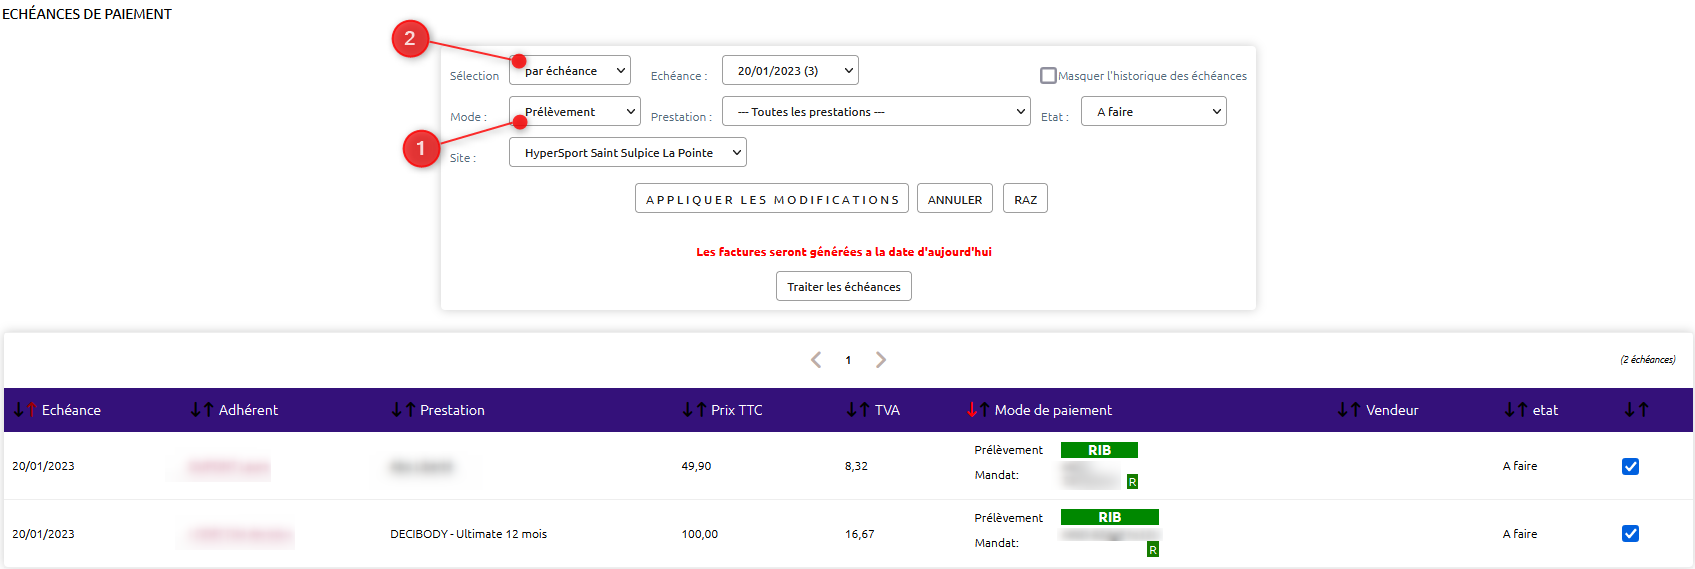Click green R badge in 49,90 row

coord(1132,482)
